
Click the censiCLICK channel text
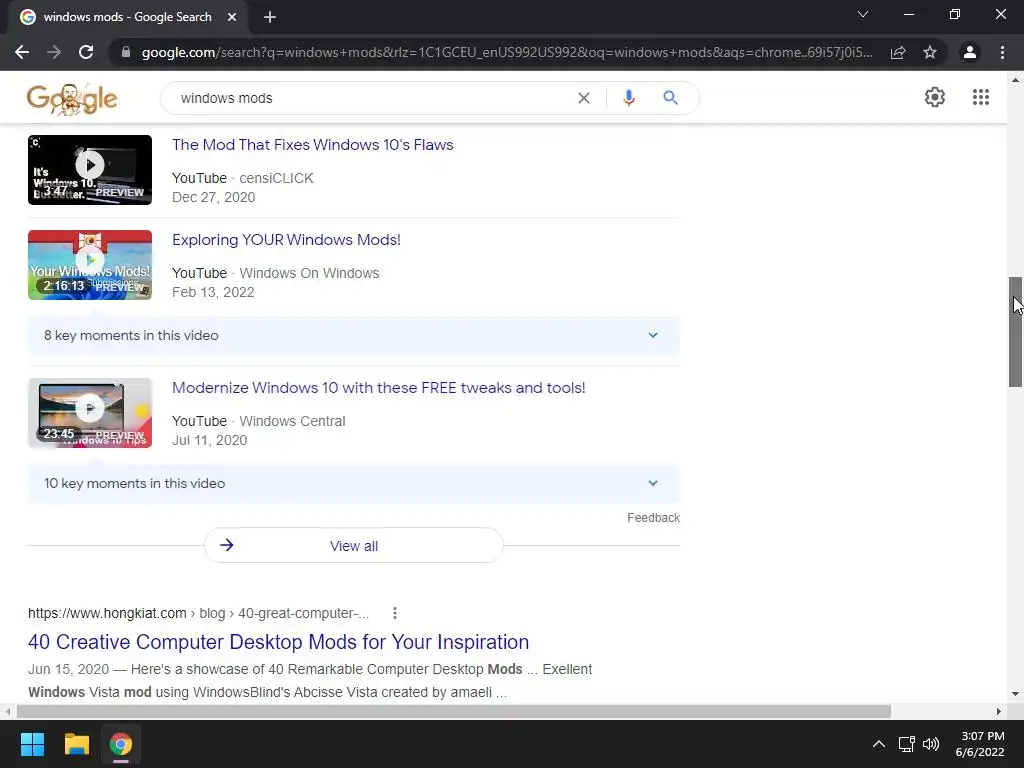pyautogui.click(x=276, y=178)
